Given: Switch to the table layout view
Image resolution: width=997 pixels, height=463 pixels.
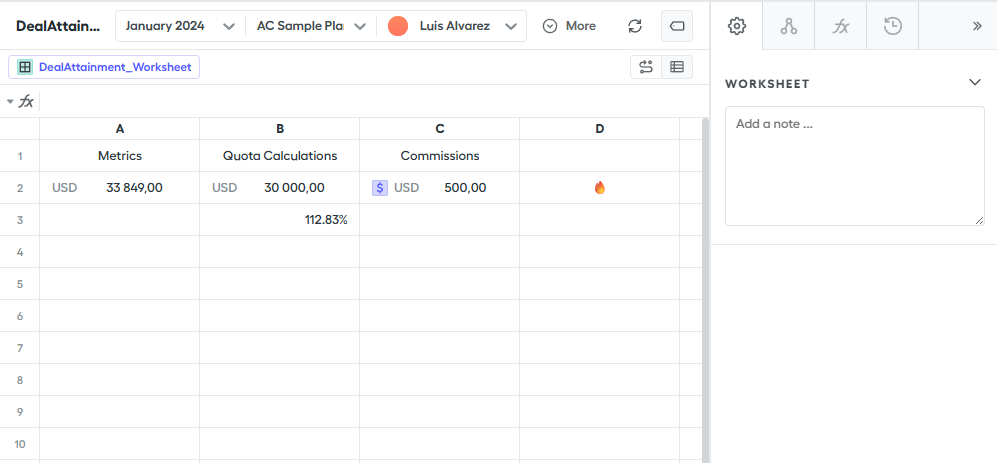Looking at the screenshot, I should tap(677, 67).
